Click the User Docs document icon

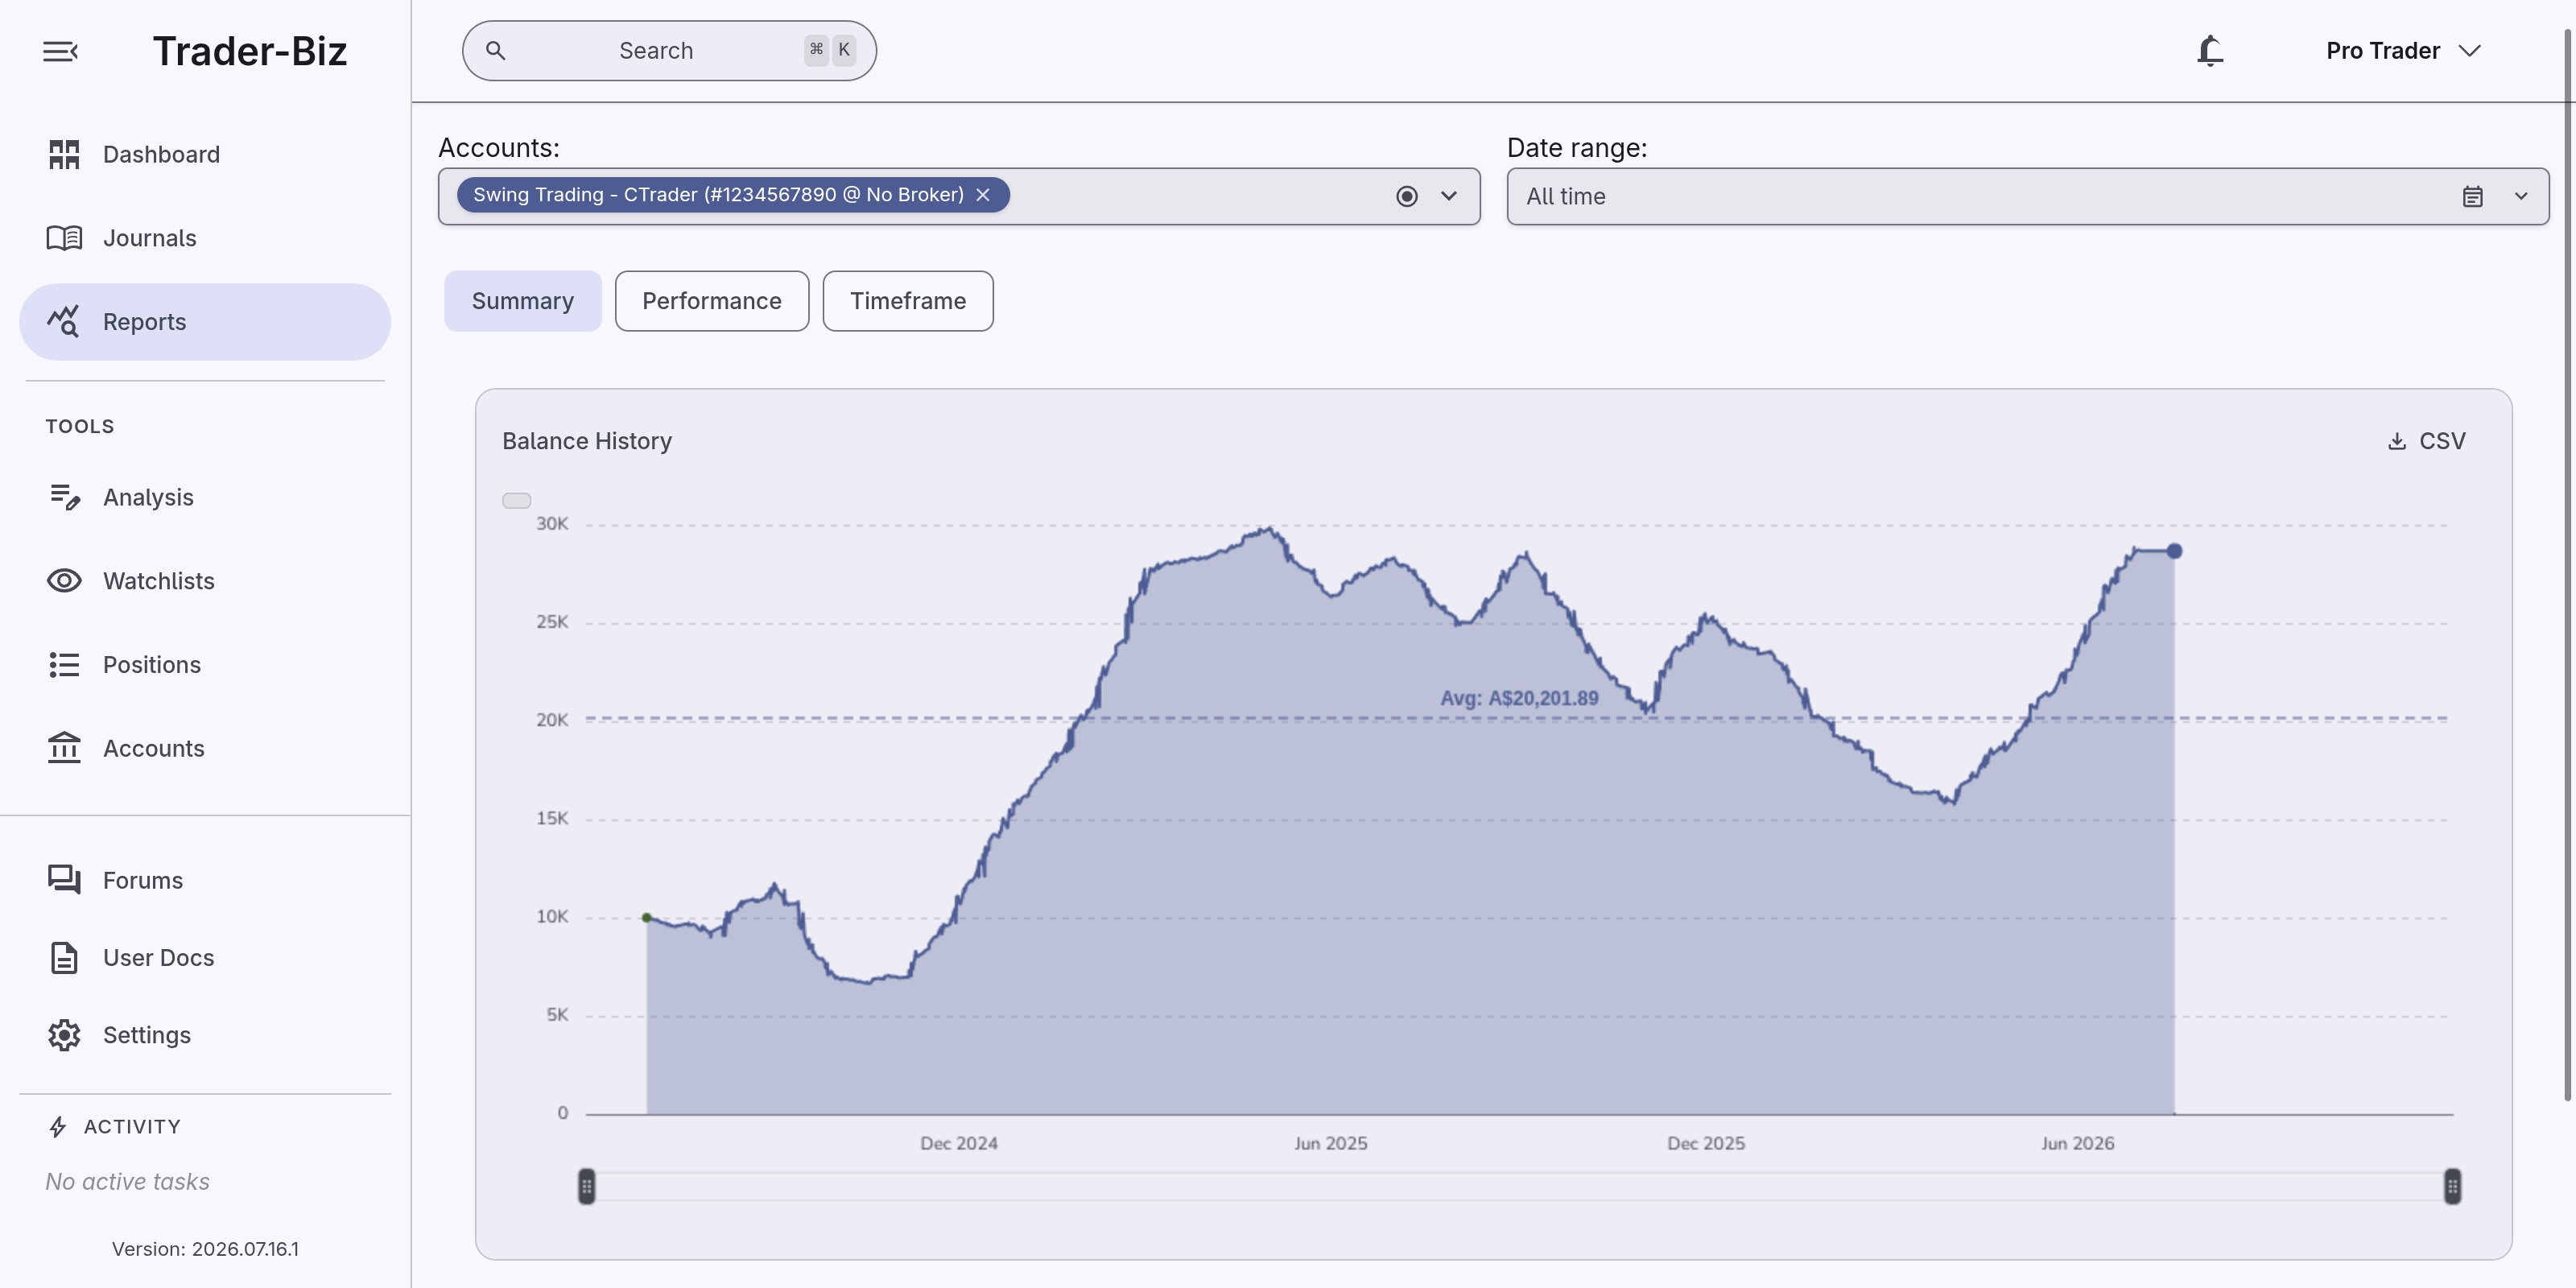click(64, 958)
